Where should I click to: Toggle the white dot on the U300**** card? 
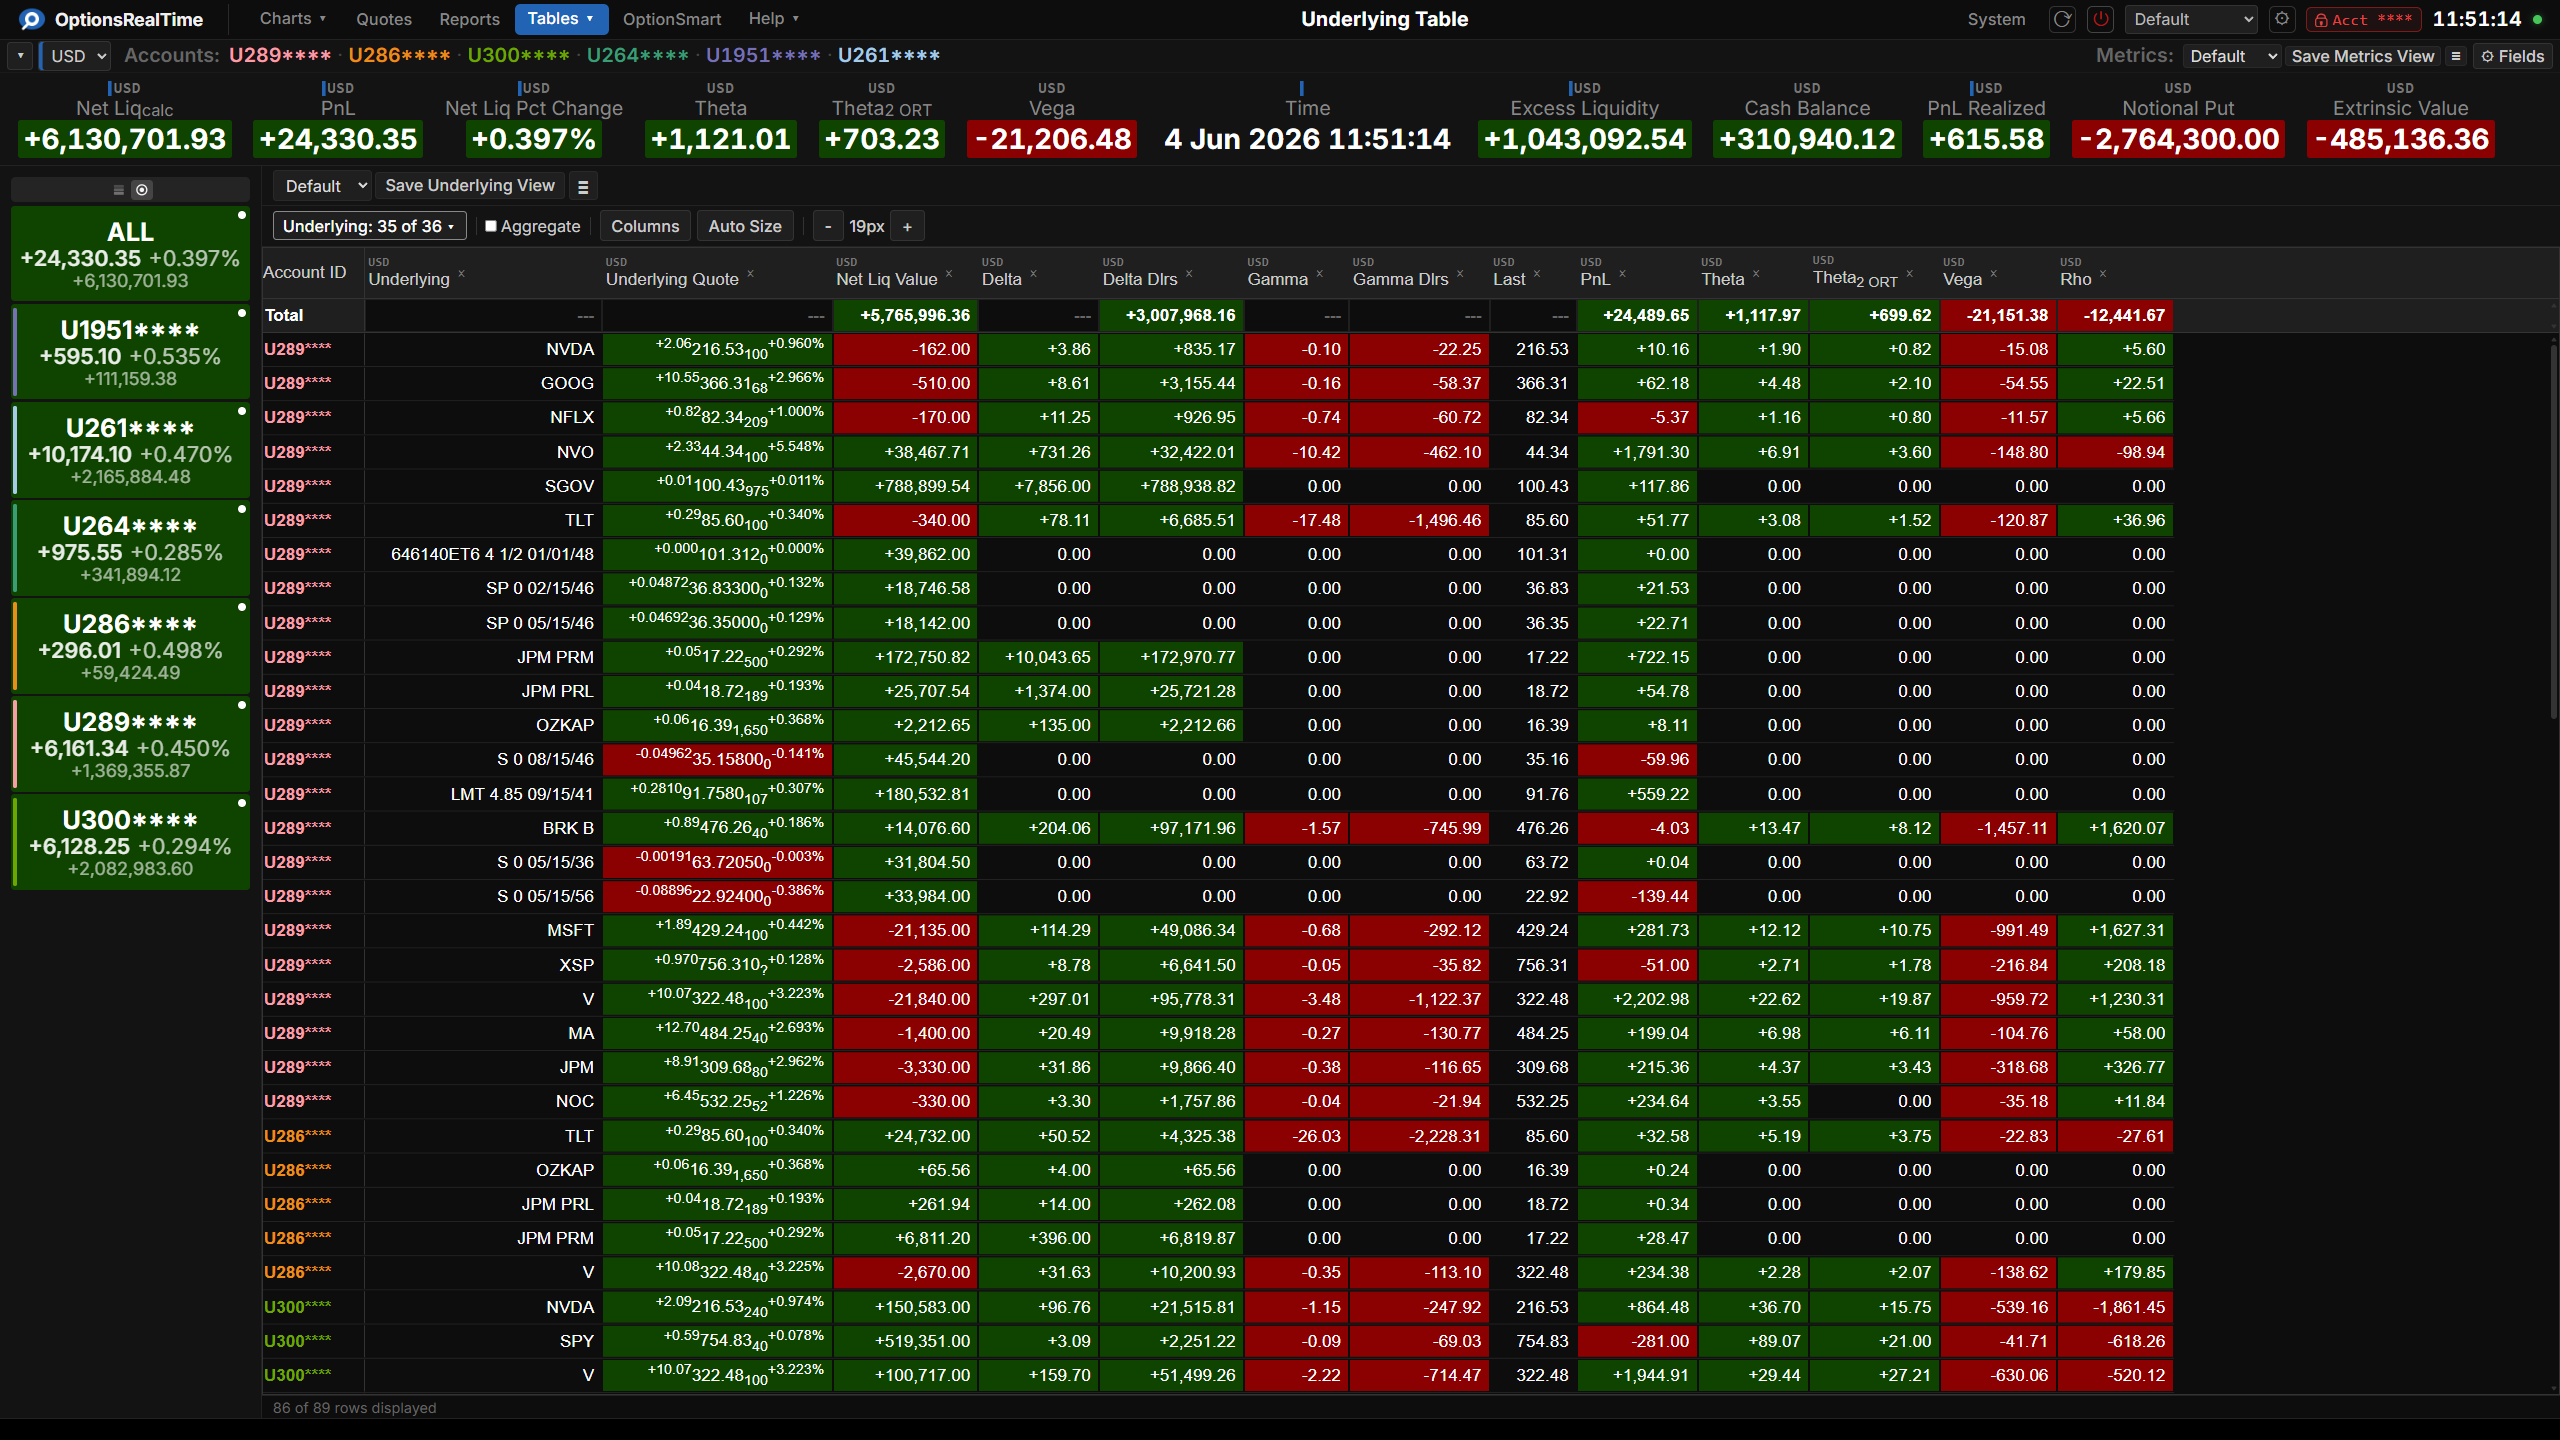pos(242,803)
